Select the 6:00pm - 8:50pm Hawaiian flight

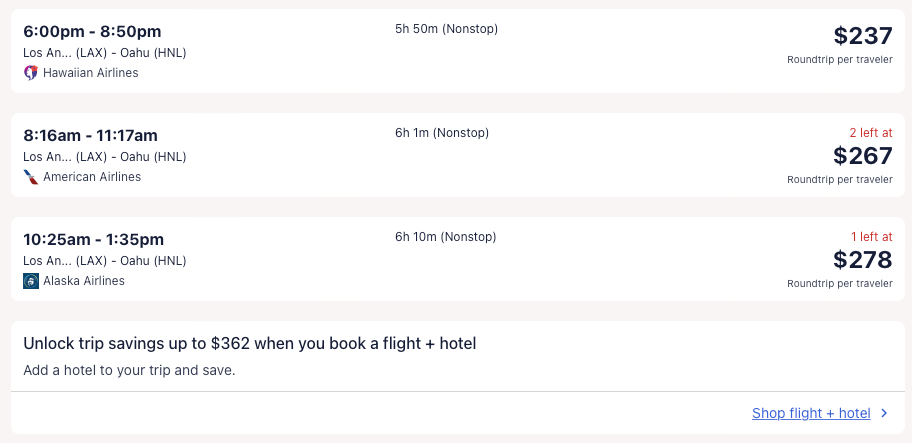click(92, 32)
